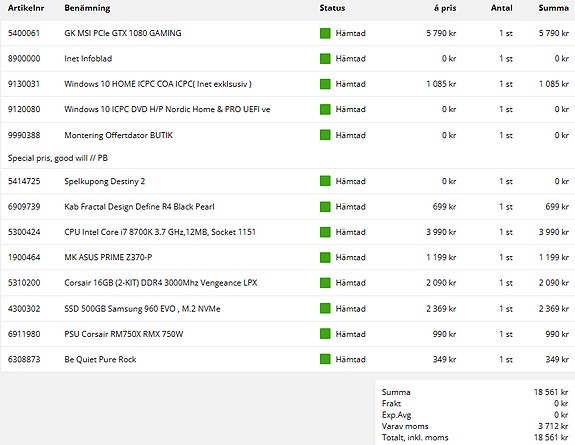Select the PSU Corsair RM750X row name
The height and width of the screenshot is (445, 575).
(124, 334)
